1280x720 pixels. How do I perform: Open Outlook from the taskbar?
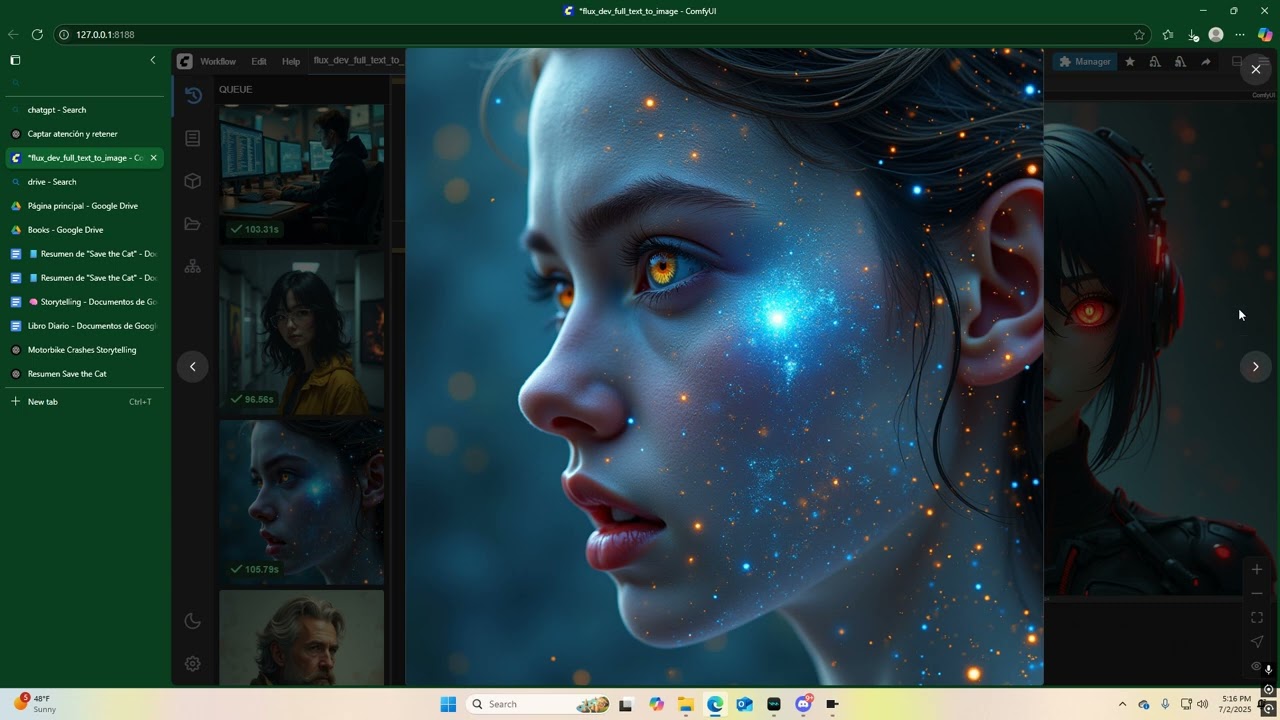[x=744, y=704]
